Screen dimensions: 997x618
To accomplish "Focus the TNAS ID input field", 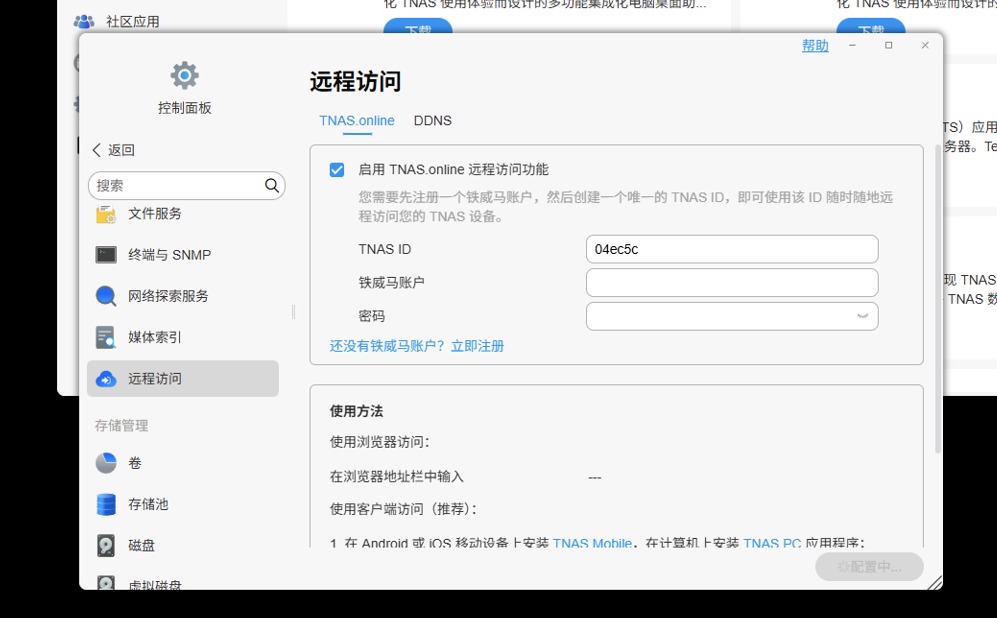I will click(732, 249).
